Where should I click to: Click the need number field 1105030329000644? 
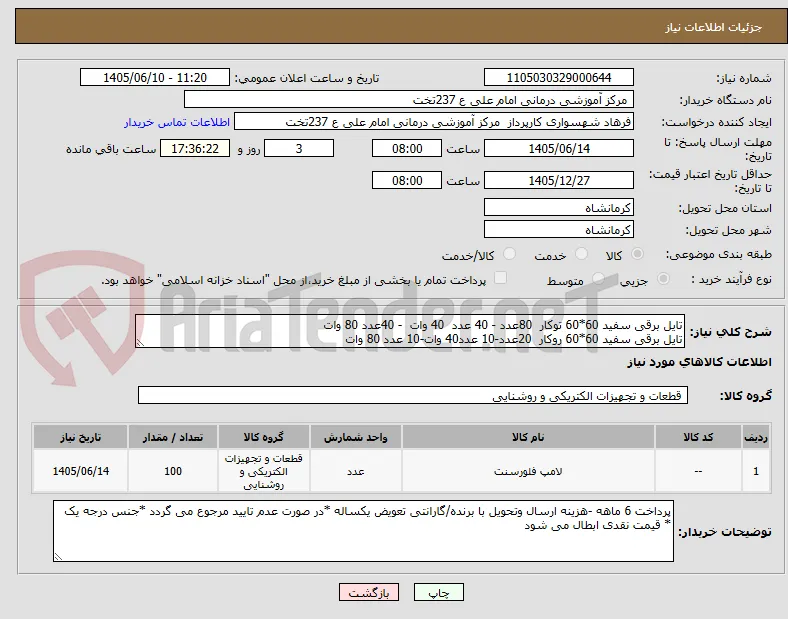559,77
